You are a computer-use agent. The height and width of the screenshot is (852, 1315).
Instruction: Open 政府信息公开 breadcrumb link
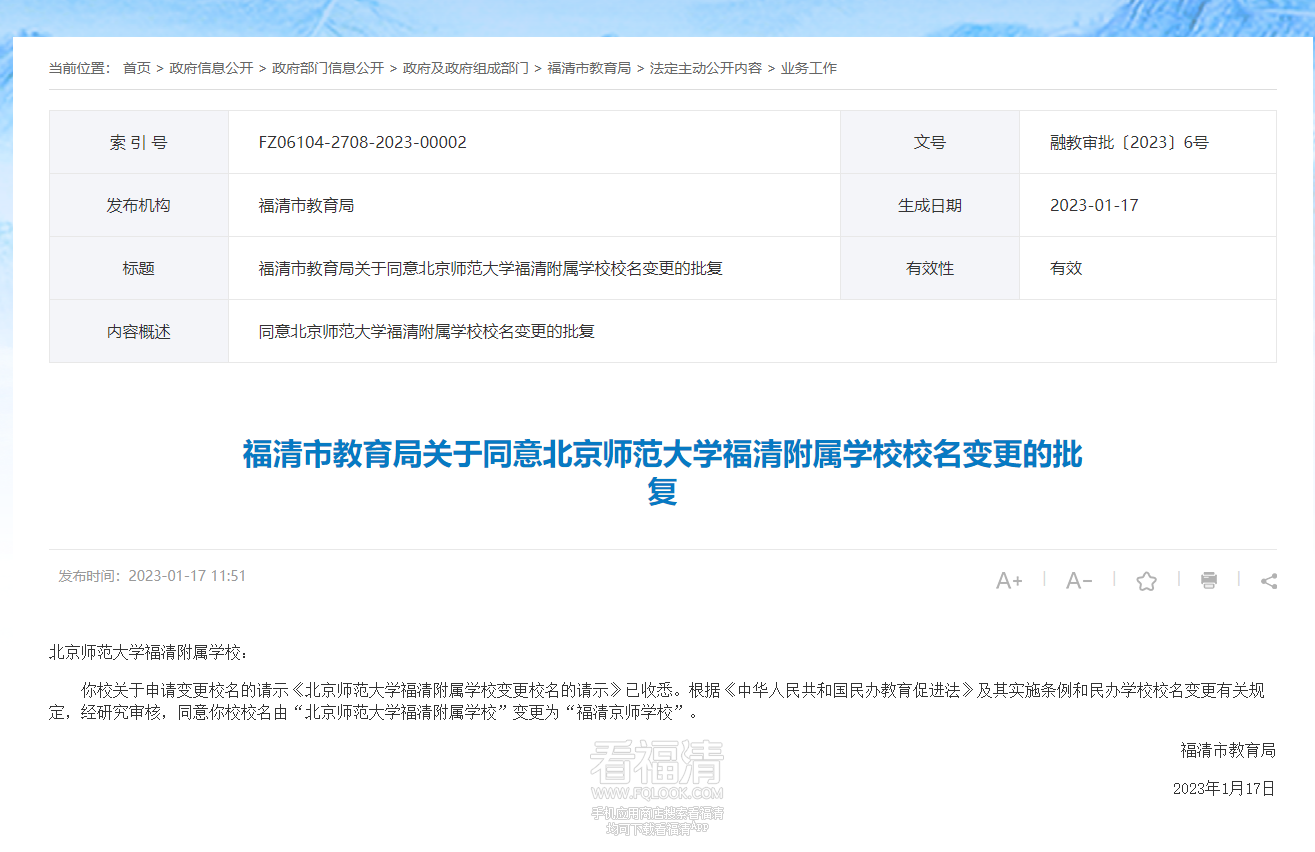pyautogui.click(x=211, y=68)
